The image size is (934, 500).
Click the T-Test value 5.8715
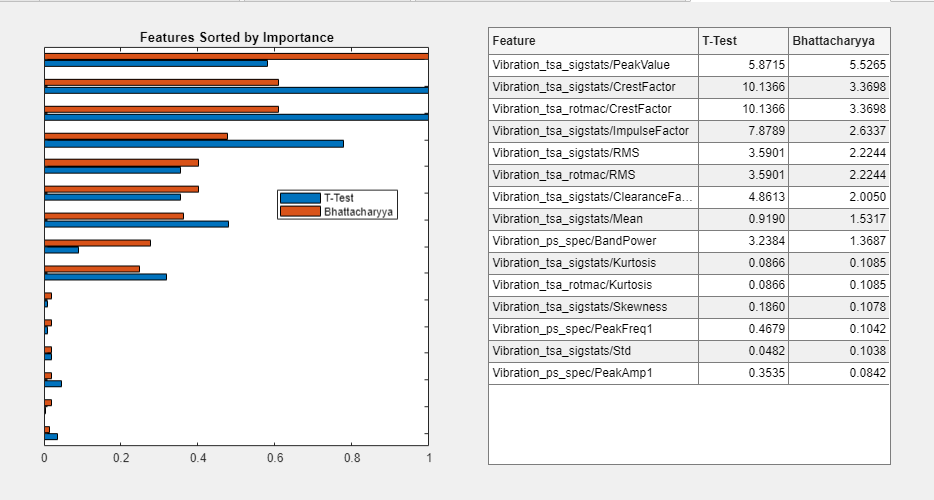[x=743, y=64]
